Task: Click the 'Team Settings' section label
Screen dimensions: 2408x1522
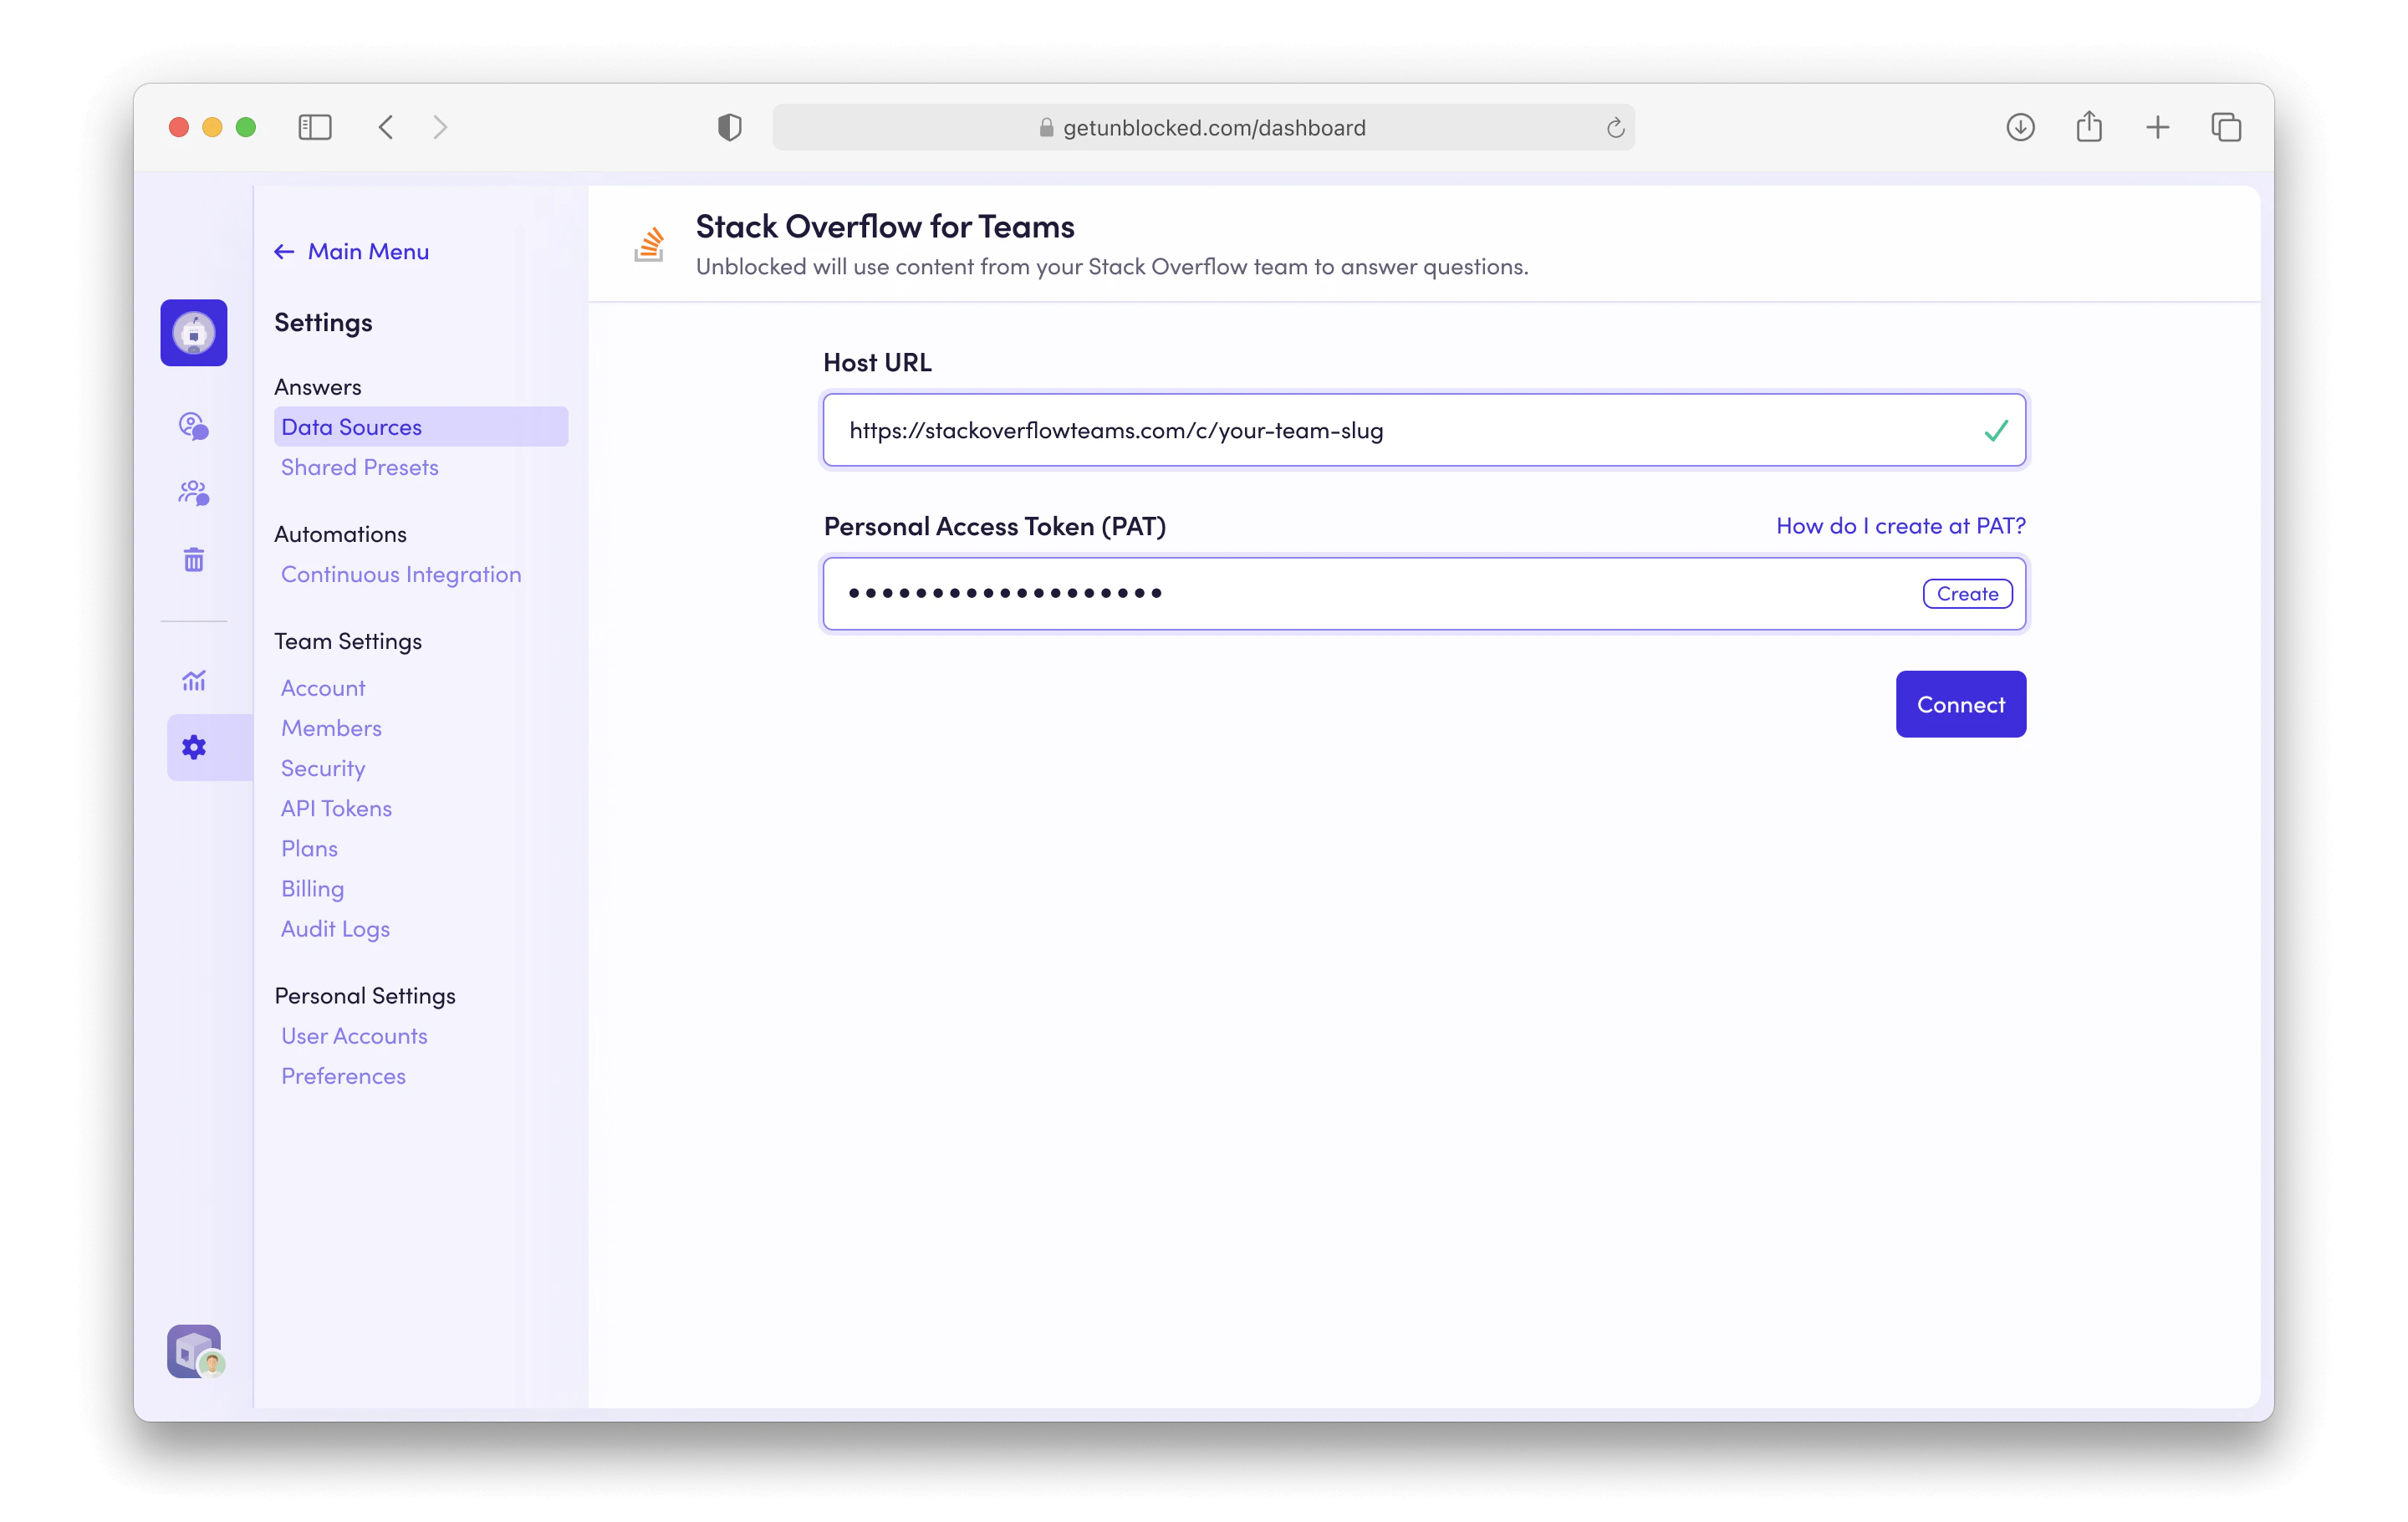Action: tap(348, 641)
